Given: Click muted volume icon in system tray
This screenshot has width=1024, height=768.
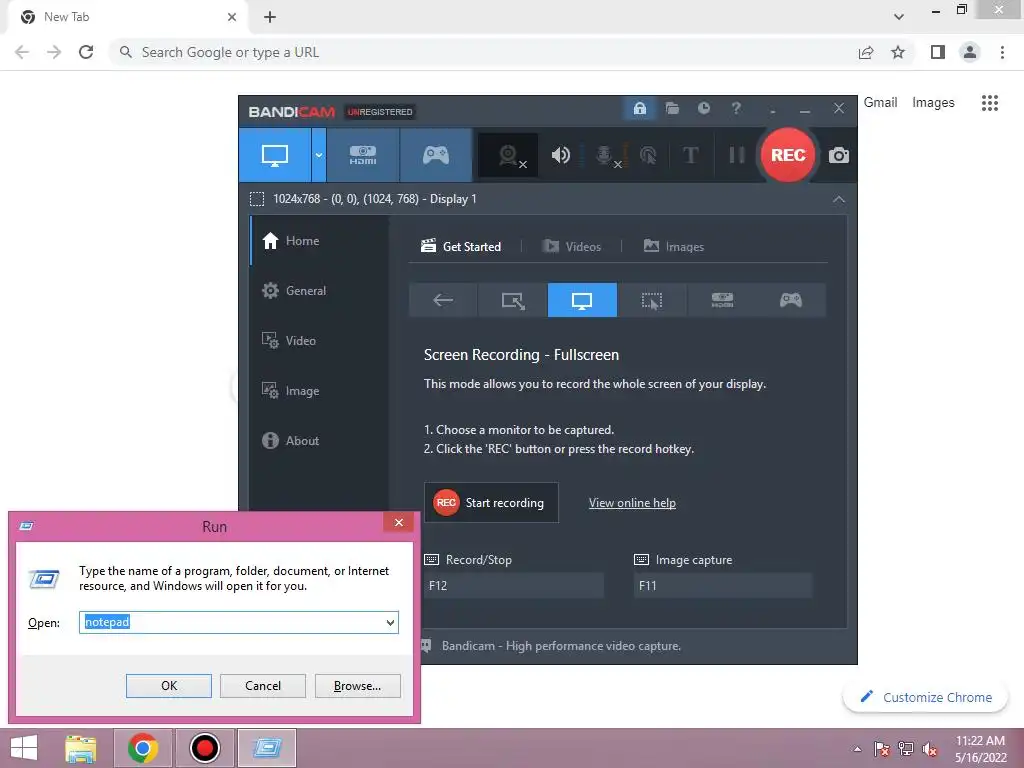Looking at the screenshot, I should coord(929,749).
